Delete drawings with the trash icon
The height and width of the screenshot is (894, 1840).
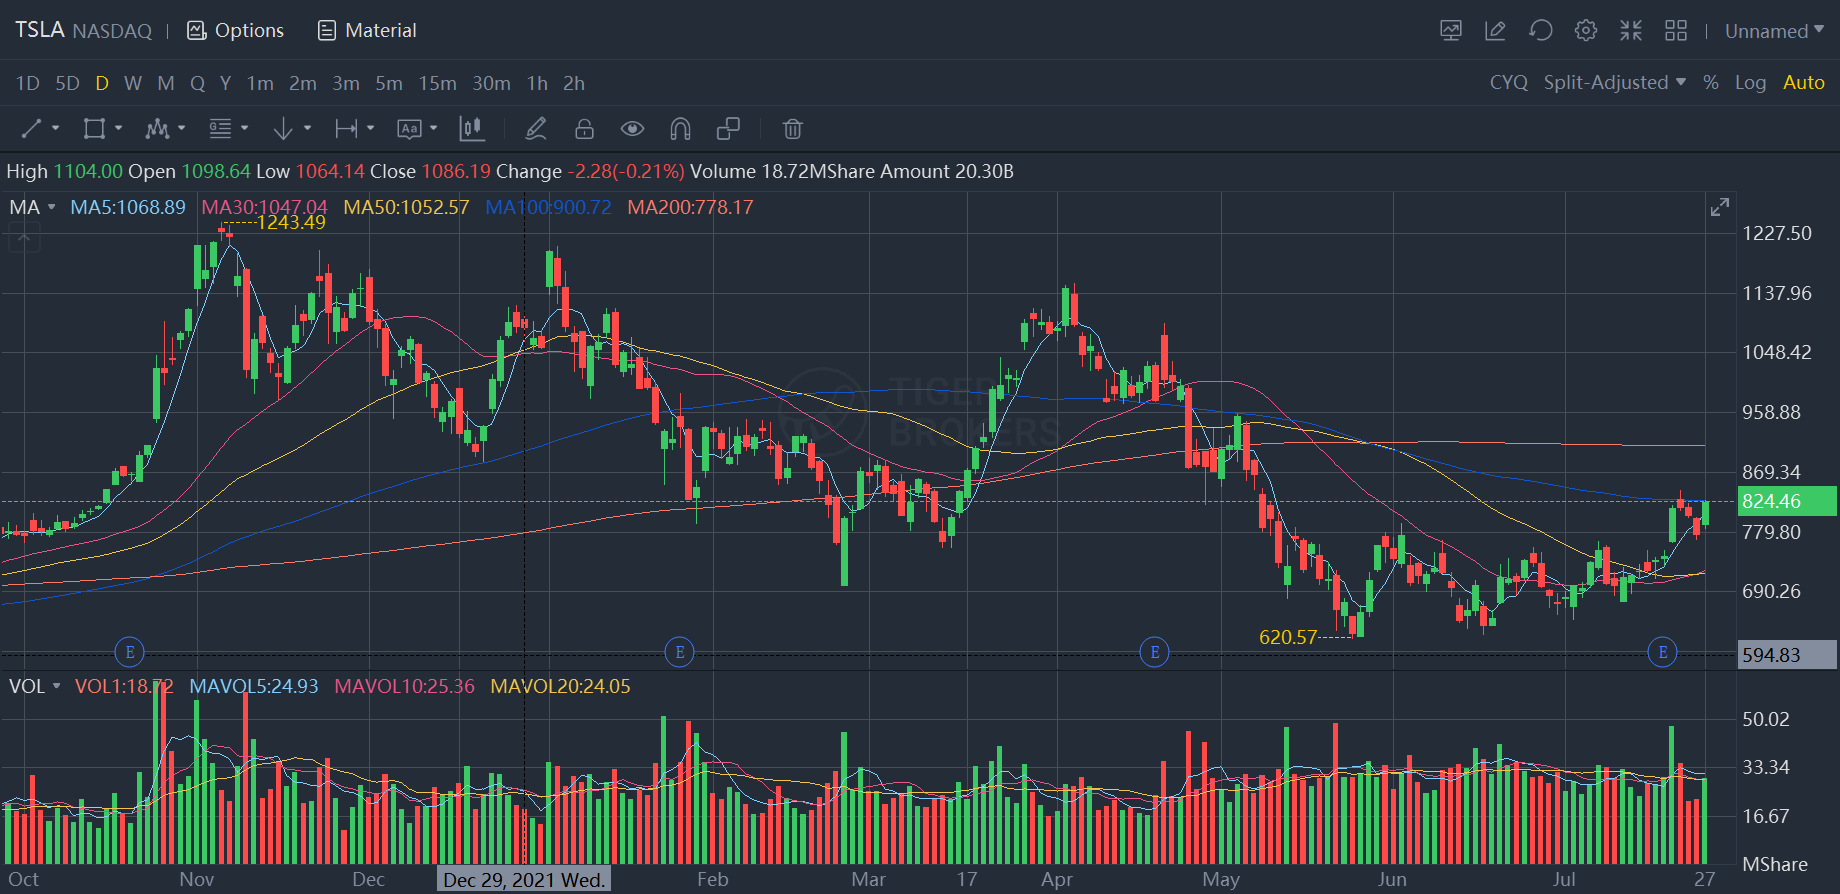pyautogui.click(x=792, y=129)
